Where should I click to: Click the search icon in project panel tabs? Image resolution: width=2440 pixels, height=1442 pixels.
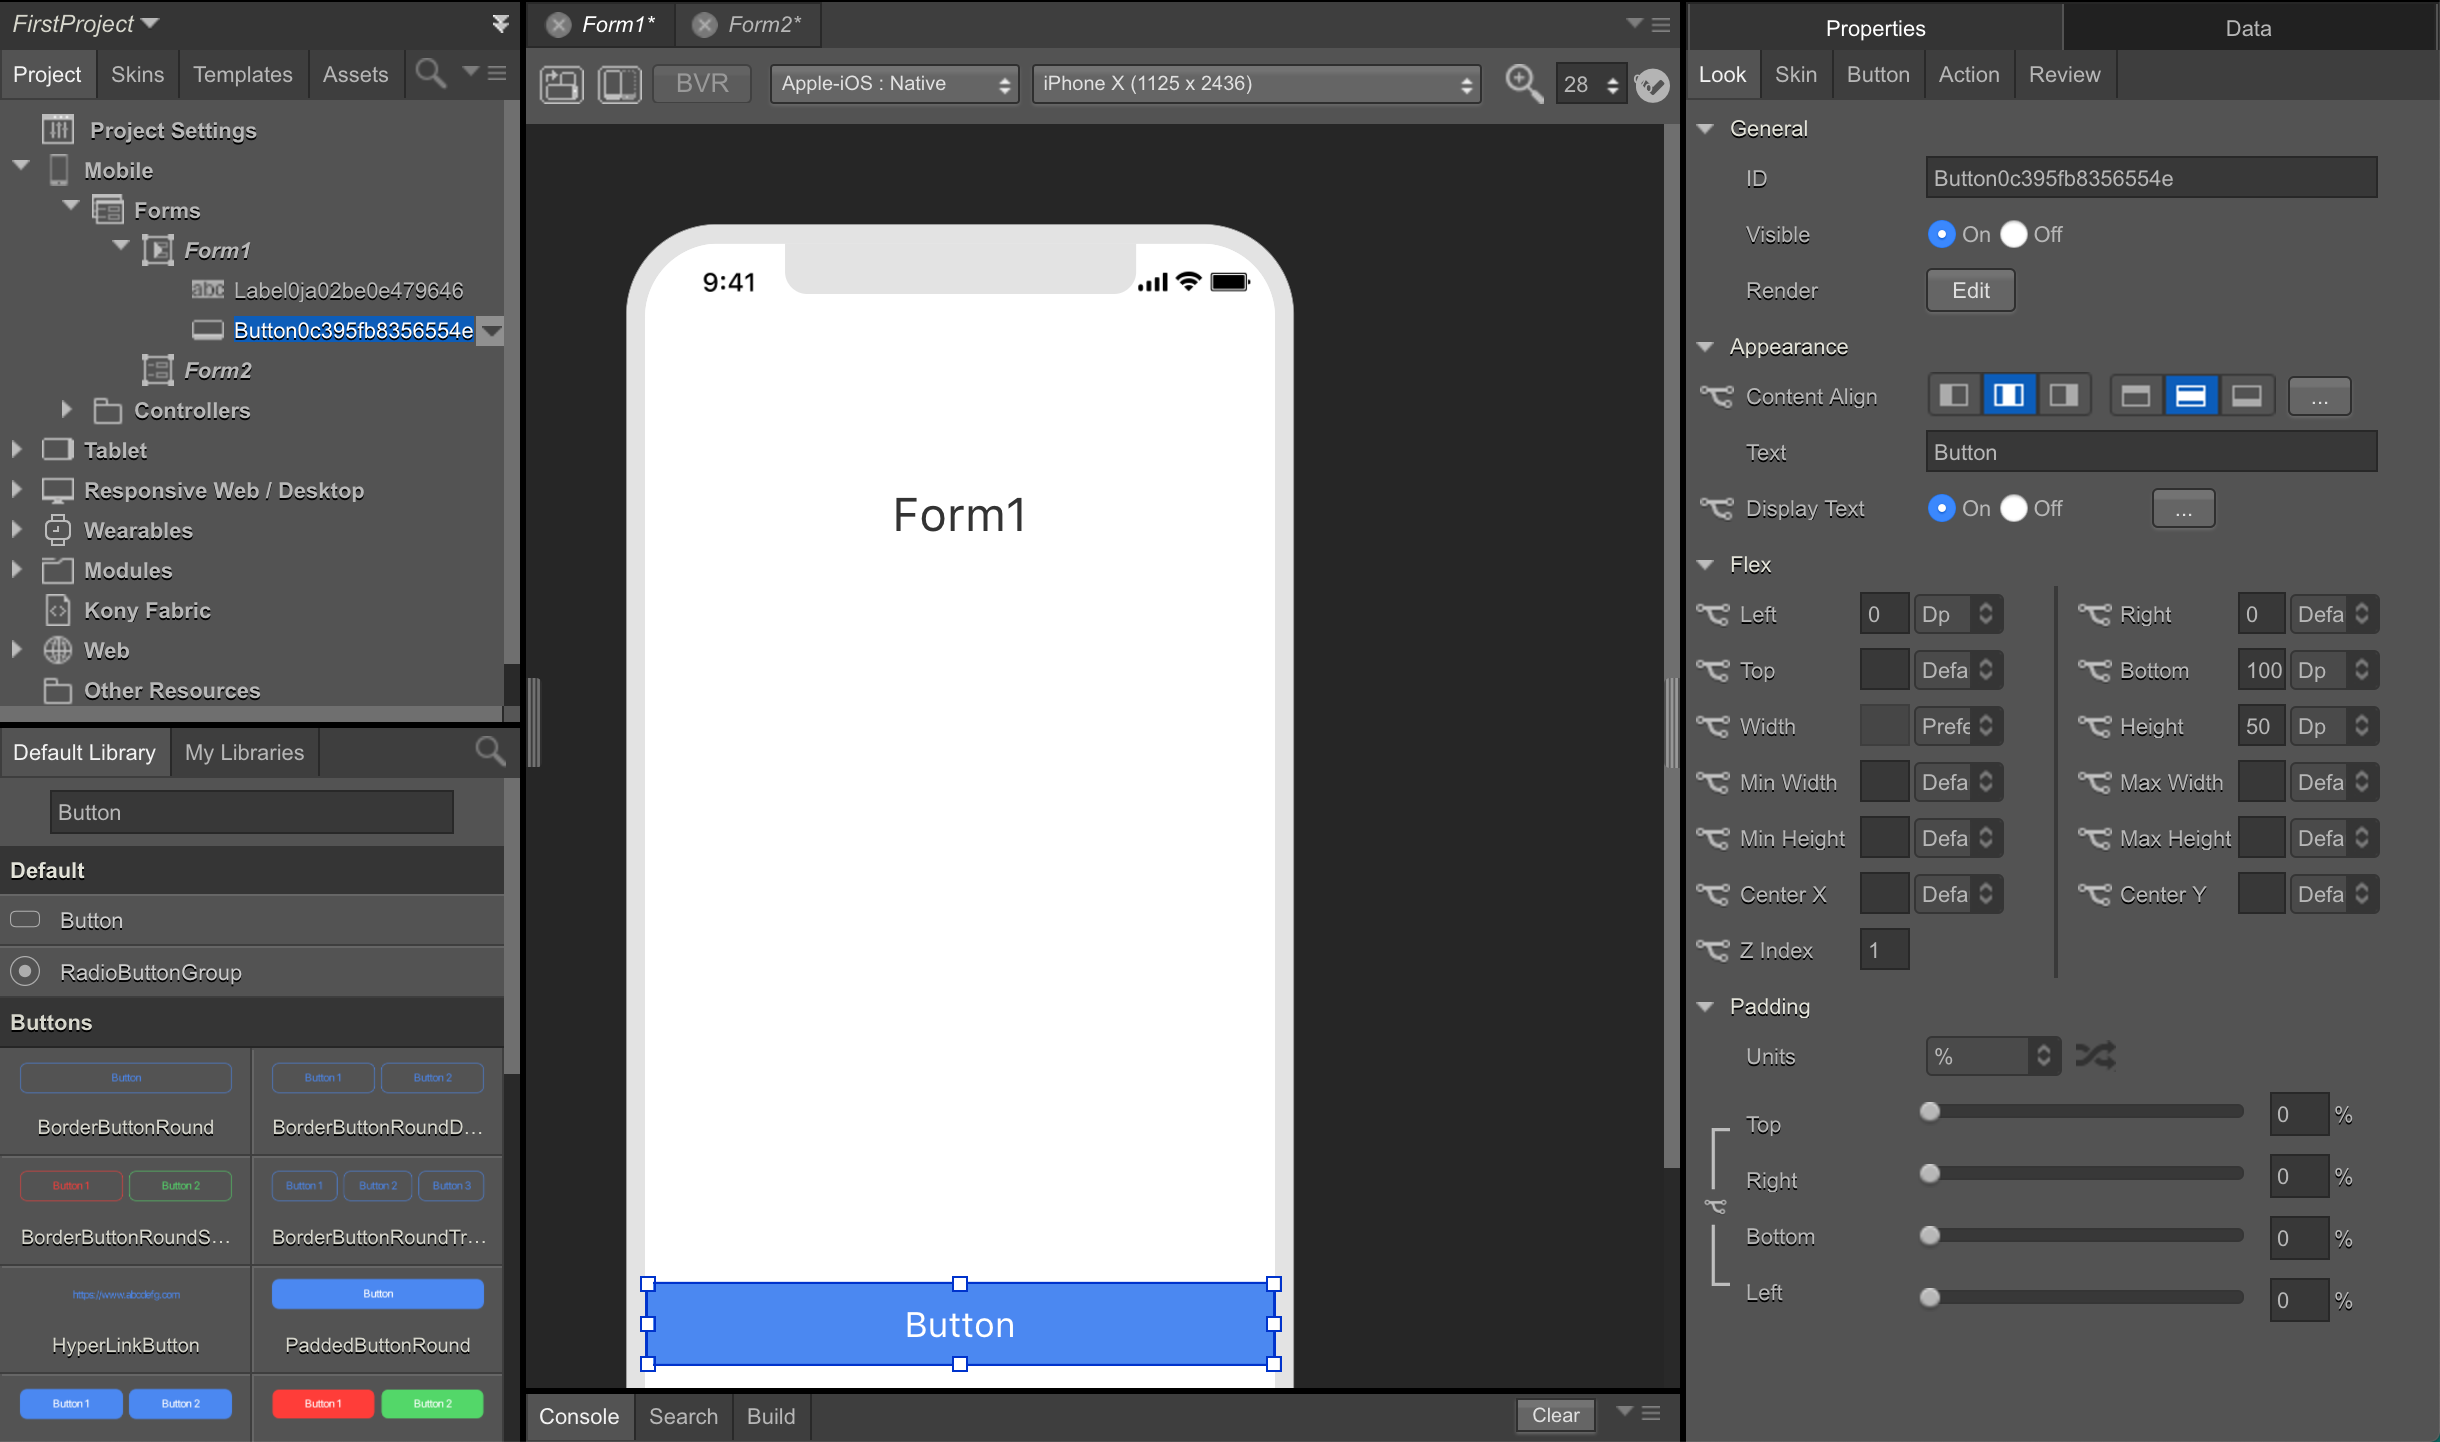tap(431, 74)
